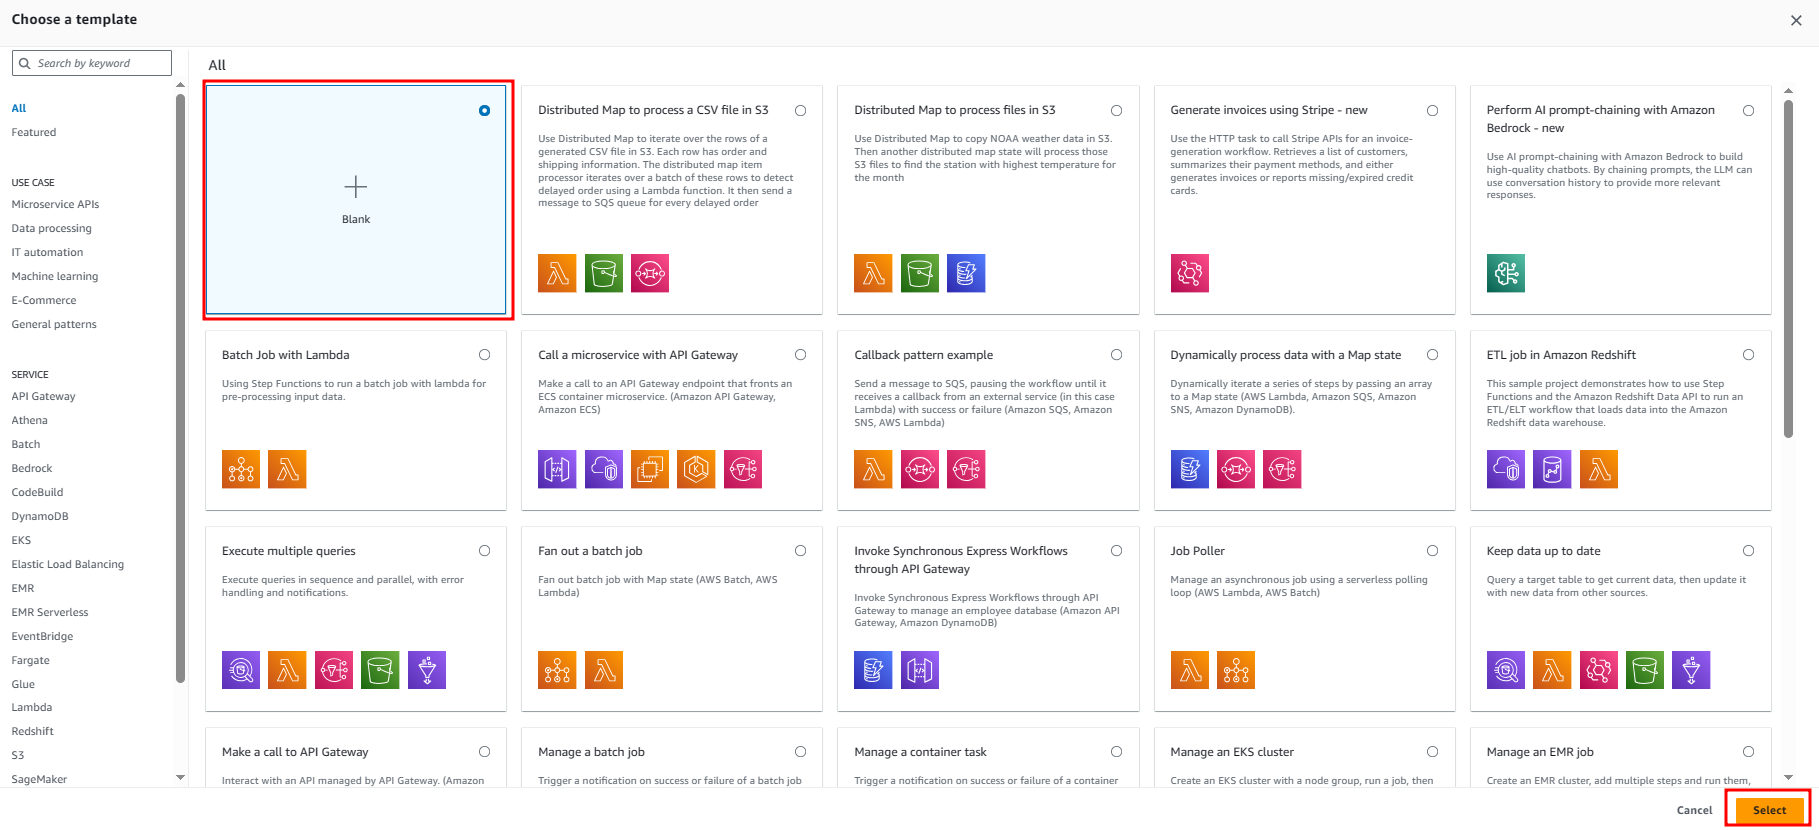
Task: Click Glue icon in Keep data up to date card
Action: pos(1691,670)
